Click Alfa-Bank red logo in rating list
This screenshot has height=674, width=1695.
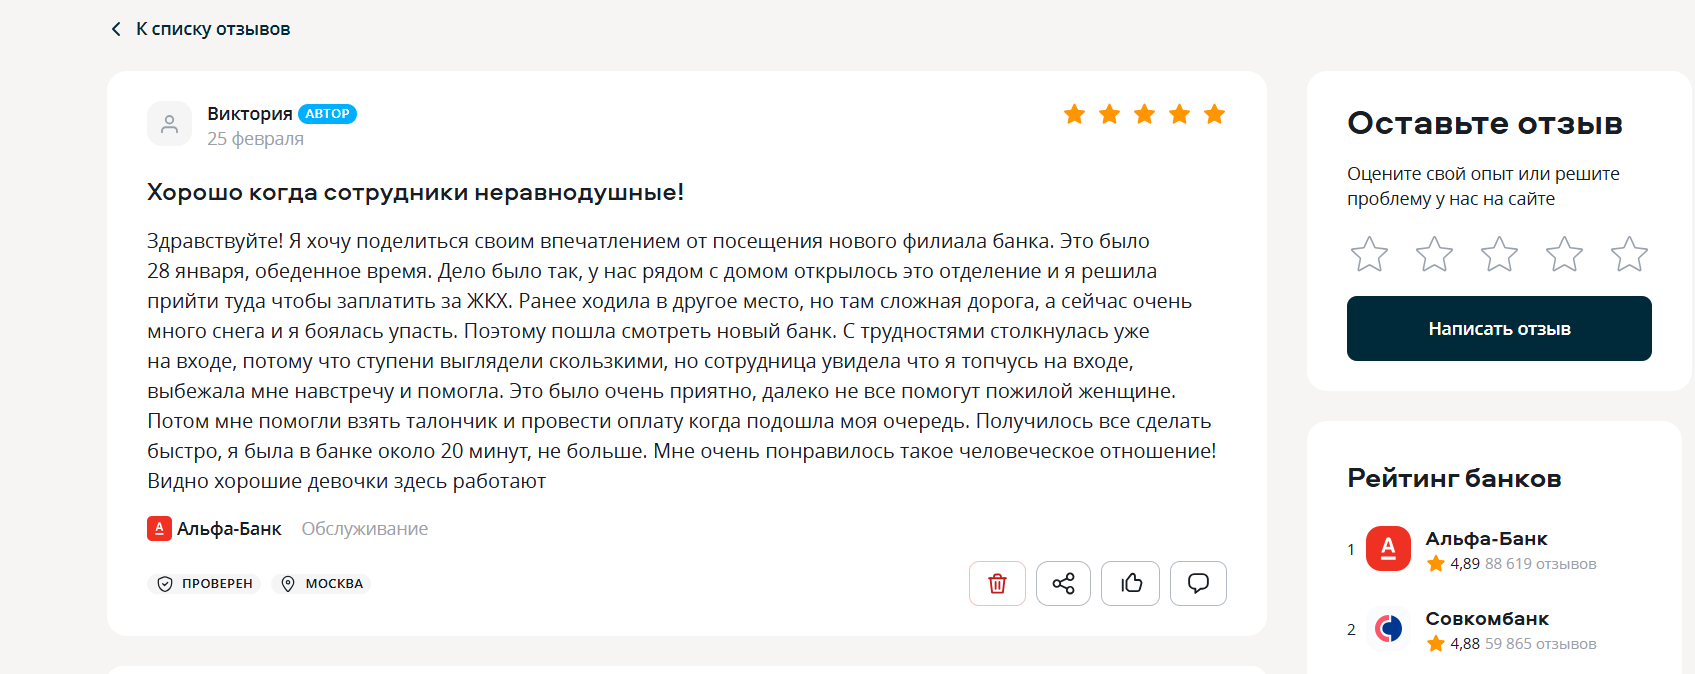tap(1388, 548)
